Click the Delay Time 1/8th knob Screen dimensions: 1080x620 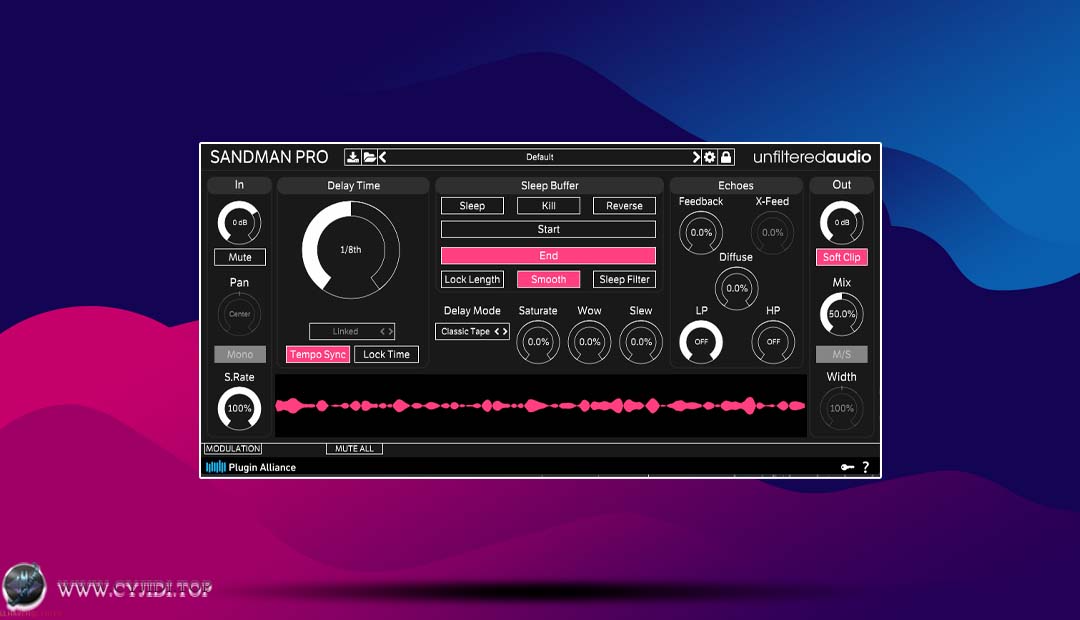click(351, 249)
